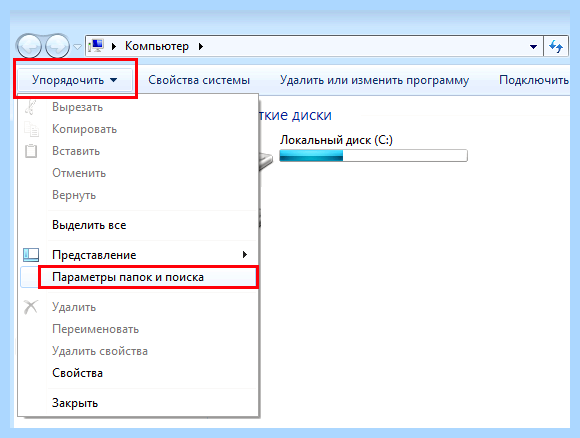Image resolution: width=580 pixels, height=438 pixels.
Task: Click the clipboard icon beside Вставить
Action: [31, 151]
